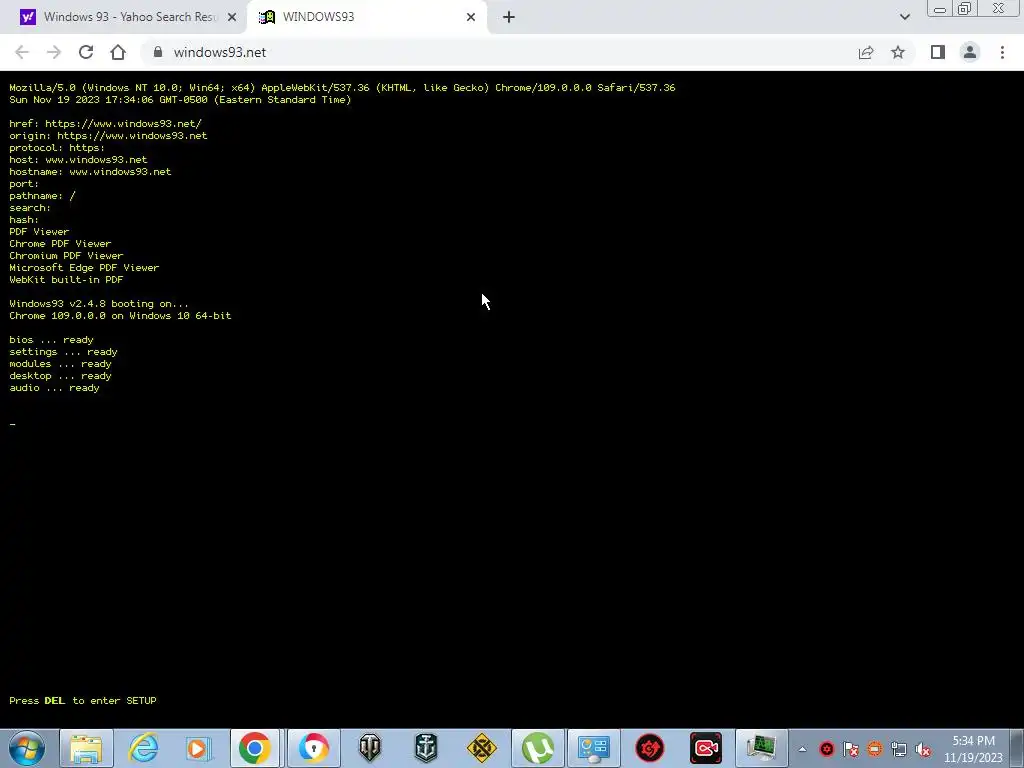Click the 'Chromium PDF Viewer' line
The height and width of the screenshot is (768, 1024).
tap(66, 256)
